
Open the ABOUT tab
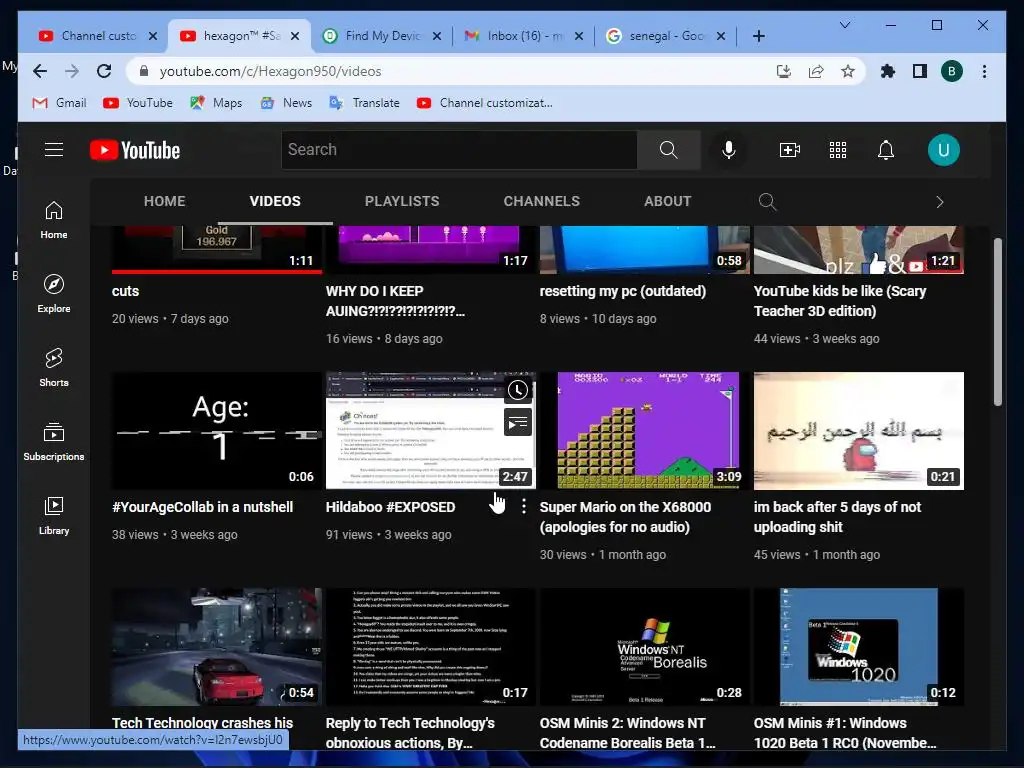pos(667,201)
